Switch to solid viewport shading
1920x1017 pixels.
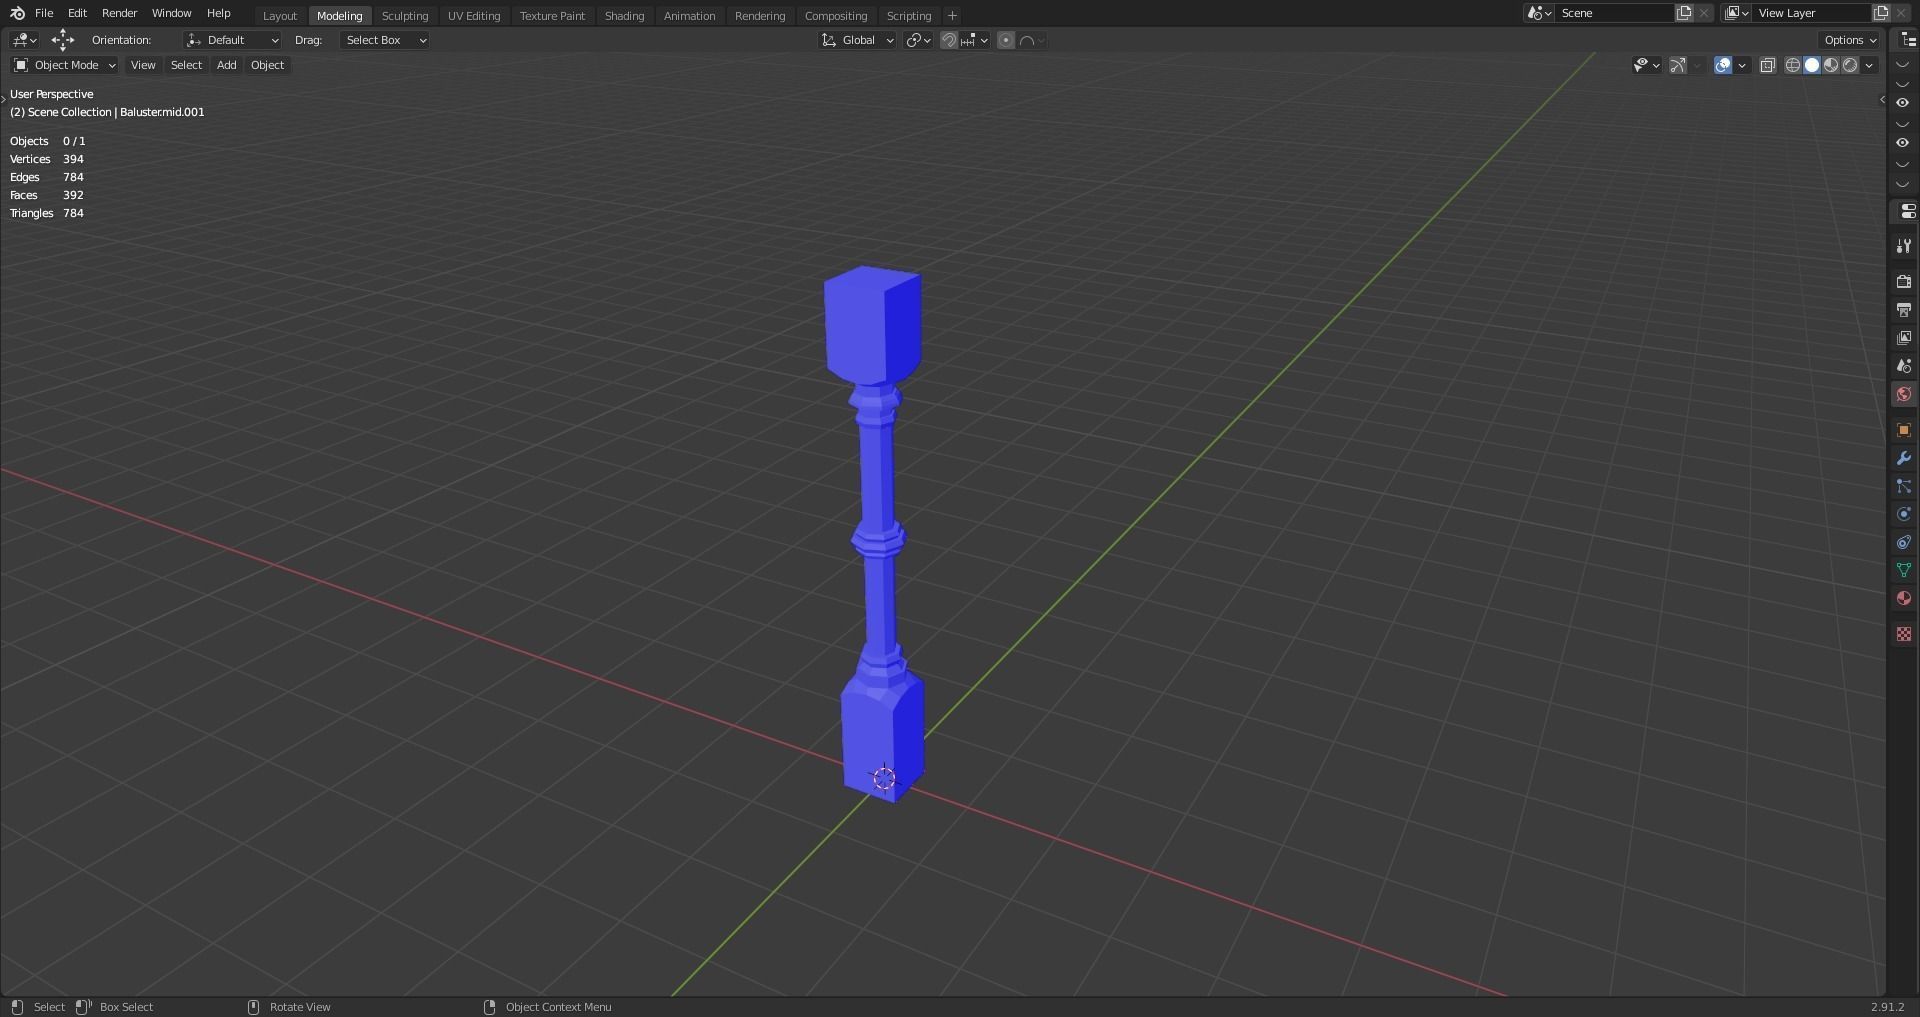(x=1812, y=65)
